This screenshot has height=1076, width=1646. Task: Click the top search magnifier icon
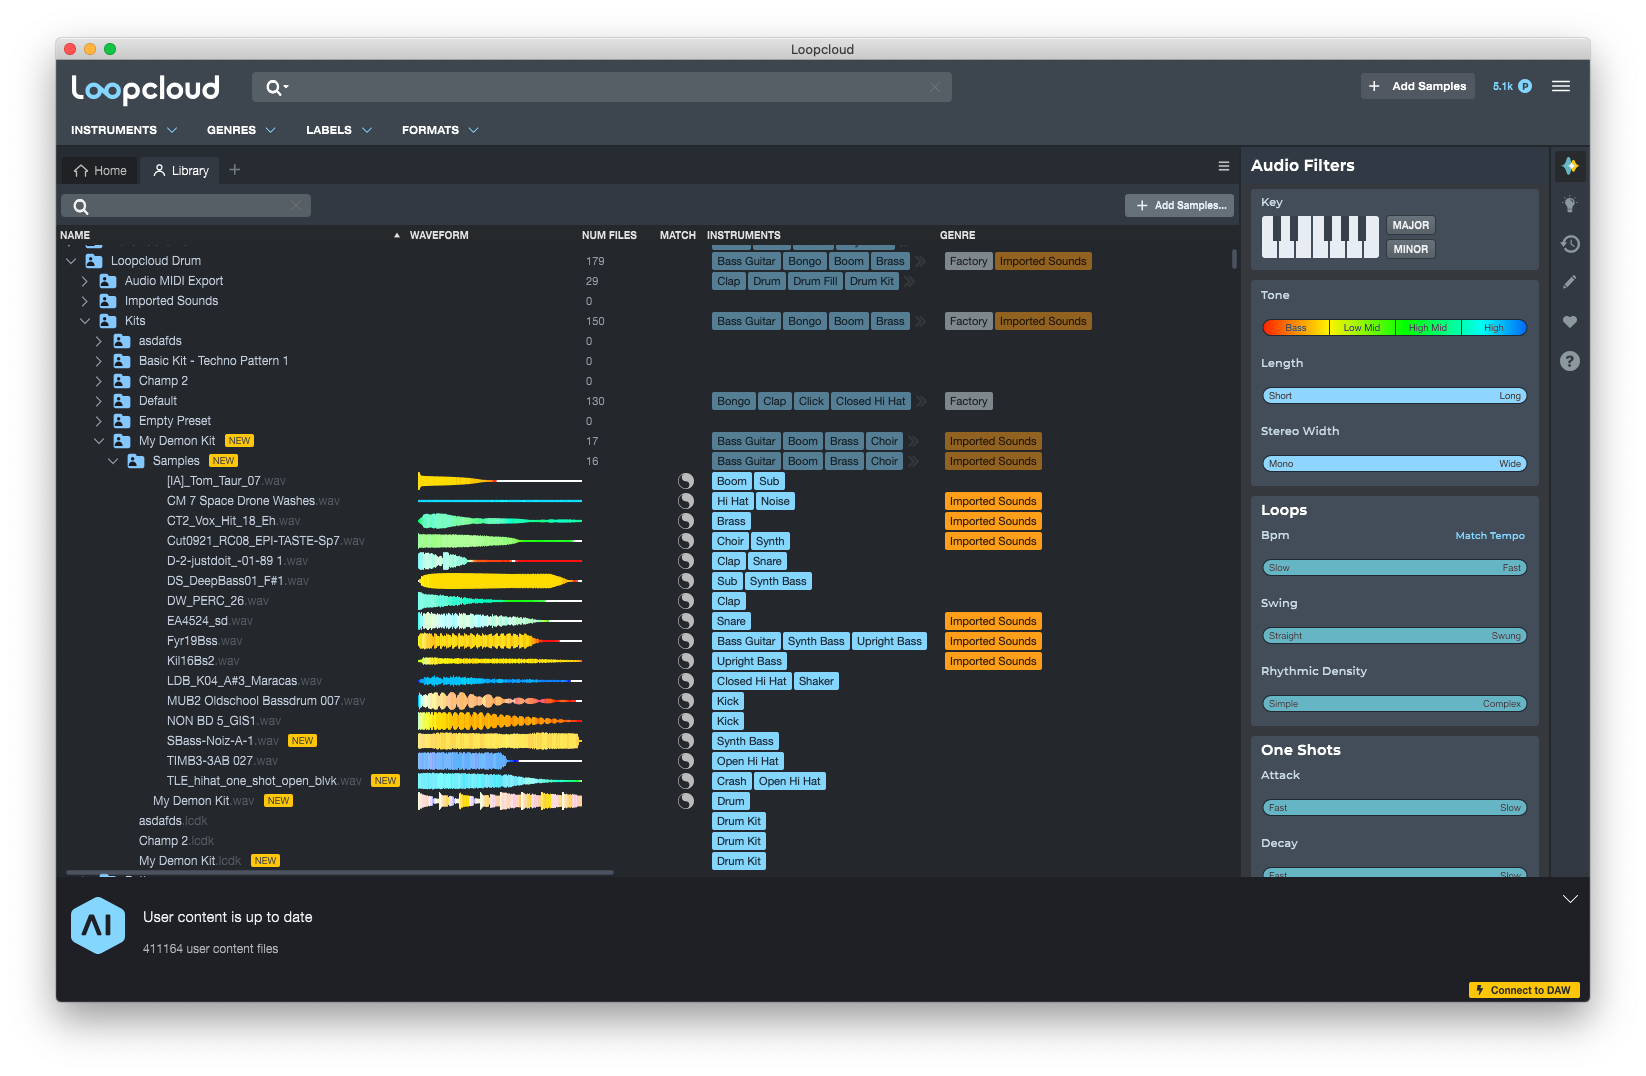coord(277,88)
